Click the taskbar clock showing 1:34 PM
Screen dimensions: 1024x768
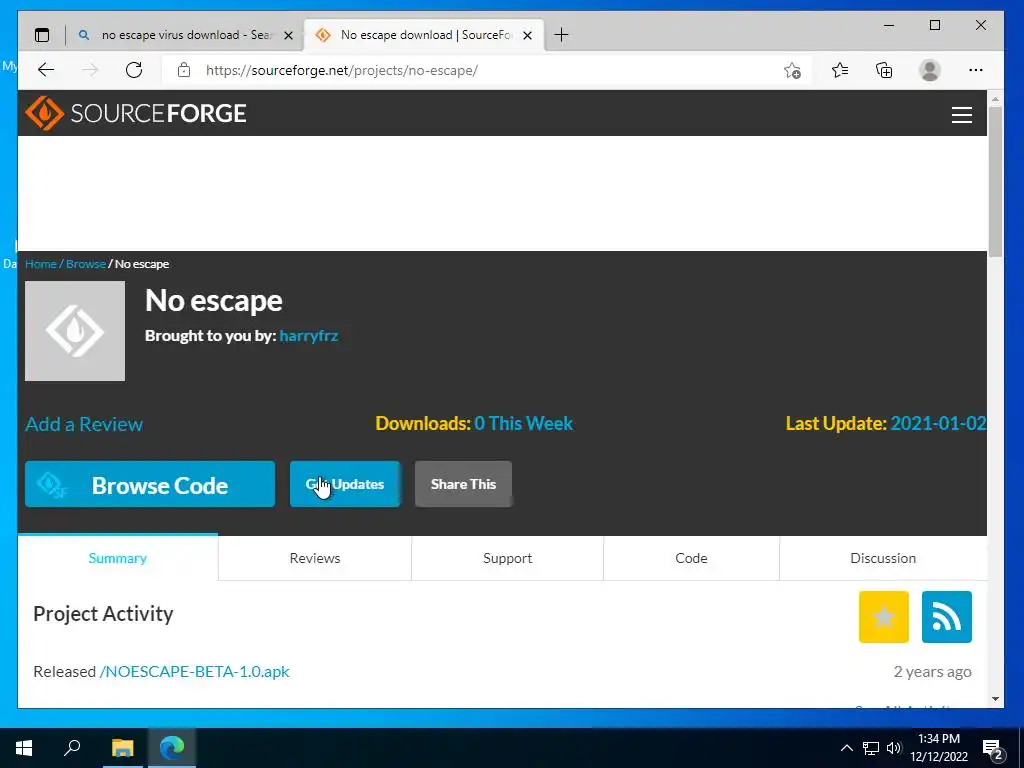coord(939,748)
